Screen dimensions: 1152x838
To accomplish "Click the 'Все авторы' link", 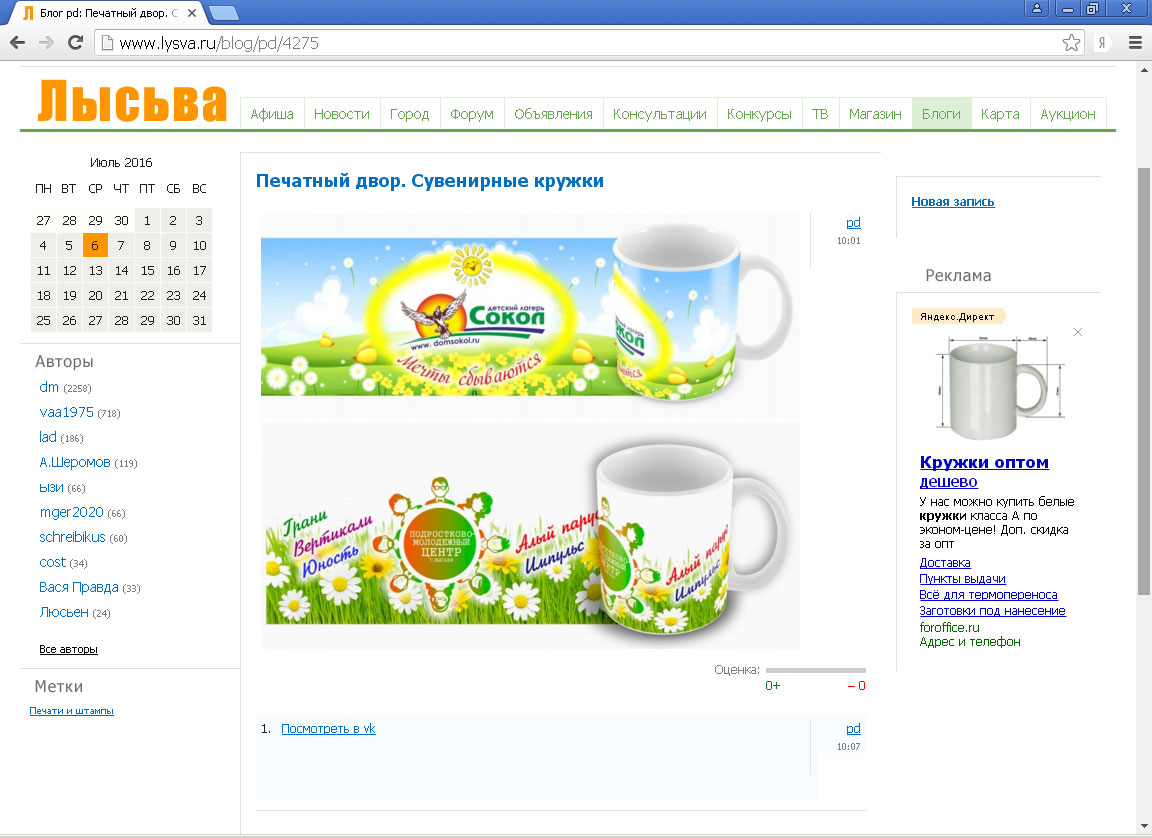I will point(68,649).
